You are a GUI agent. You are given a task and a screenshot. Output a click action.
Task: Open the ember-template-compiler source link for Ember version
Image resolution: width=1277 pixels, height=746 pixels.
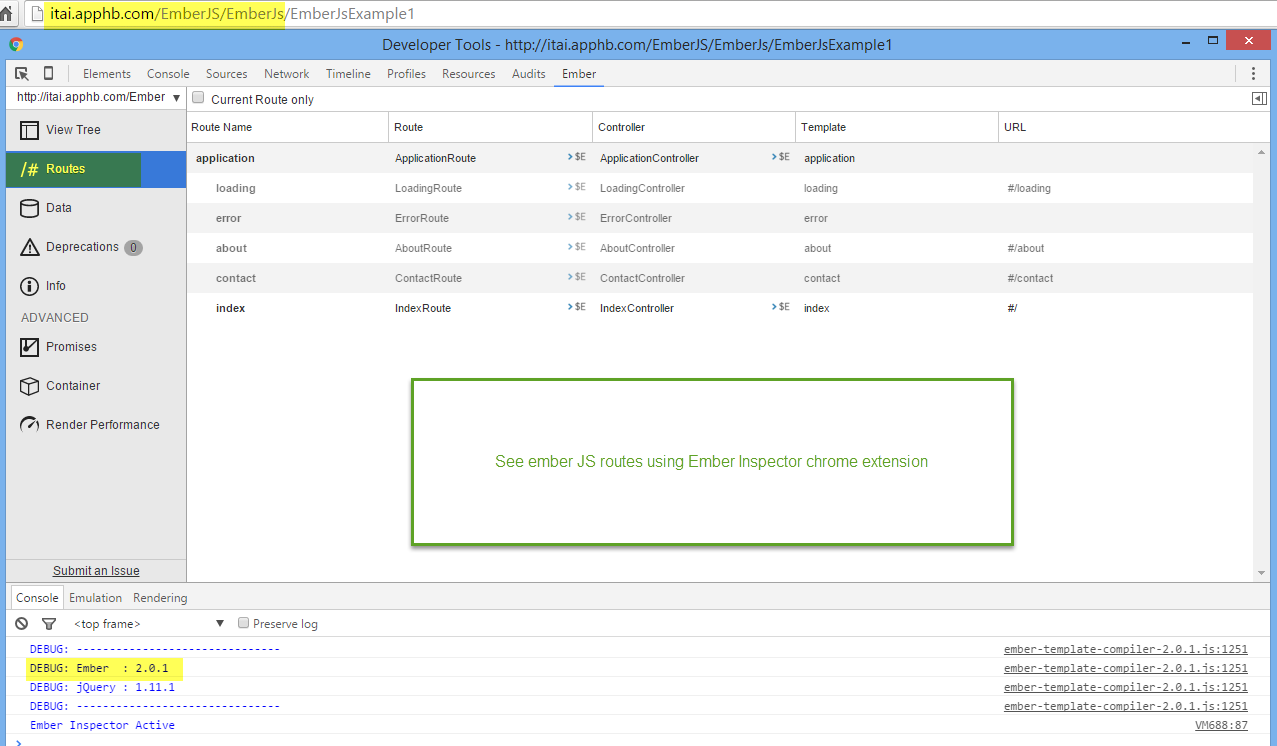pyautogui.click(x=1125, y=668)
